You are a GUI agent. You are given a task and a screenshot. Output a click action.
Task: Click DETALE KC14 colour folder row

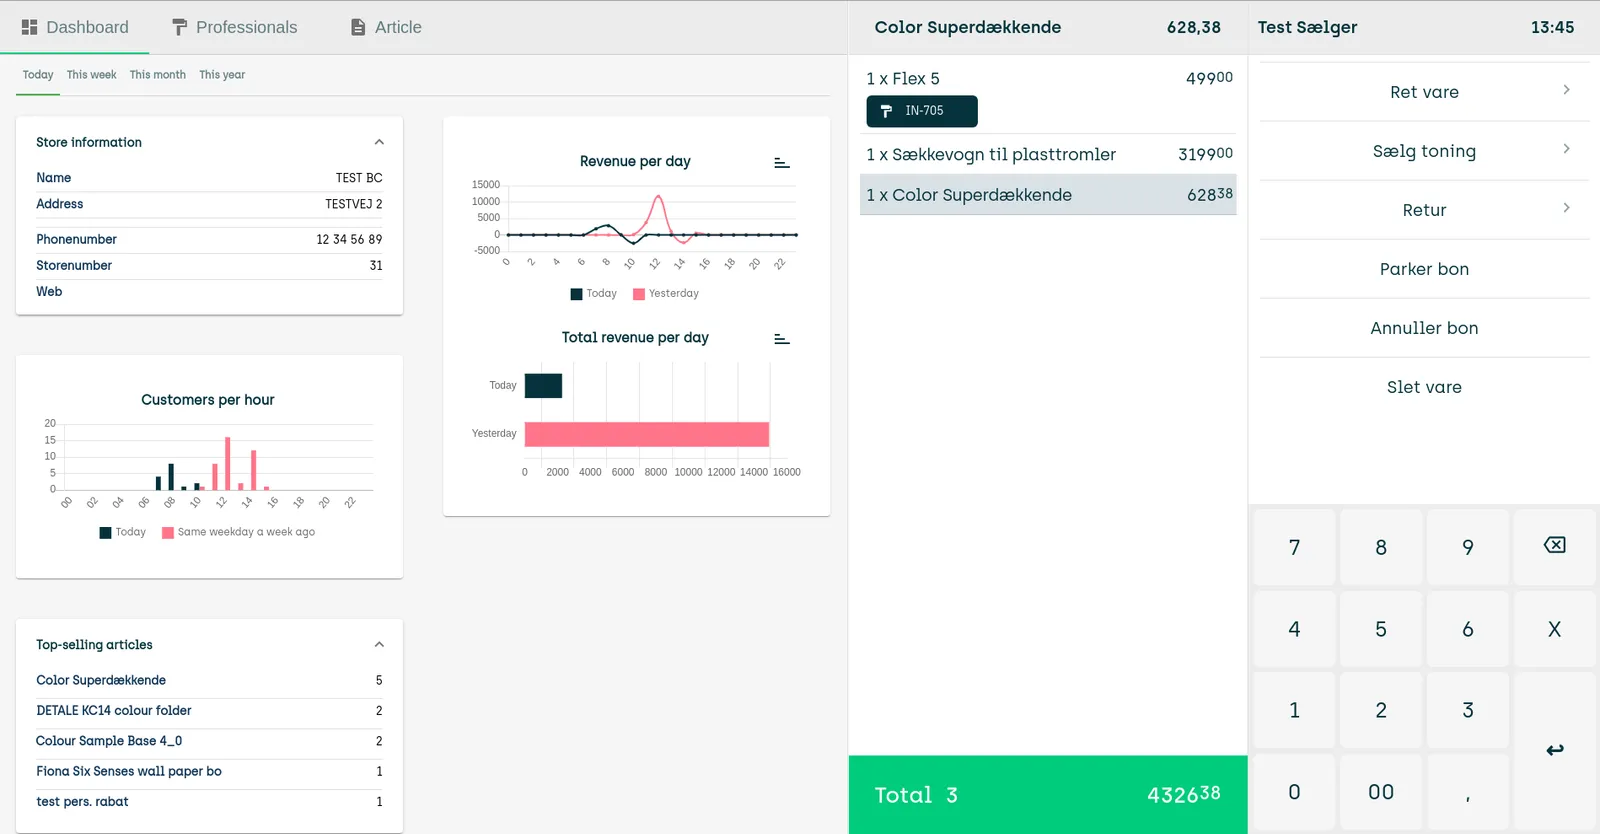point(209,711)
